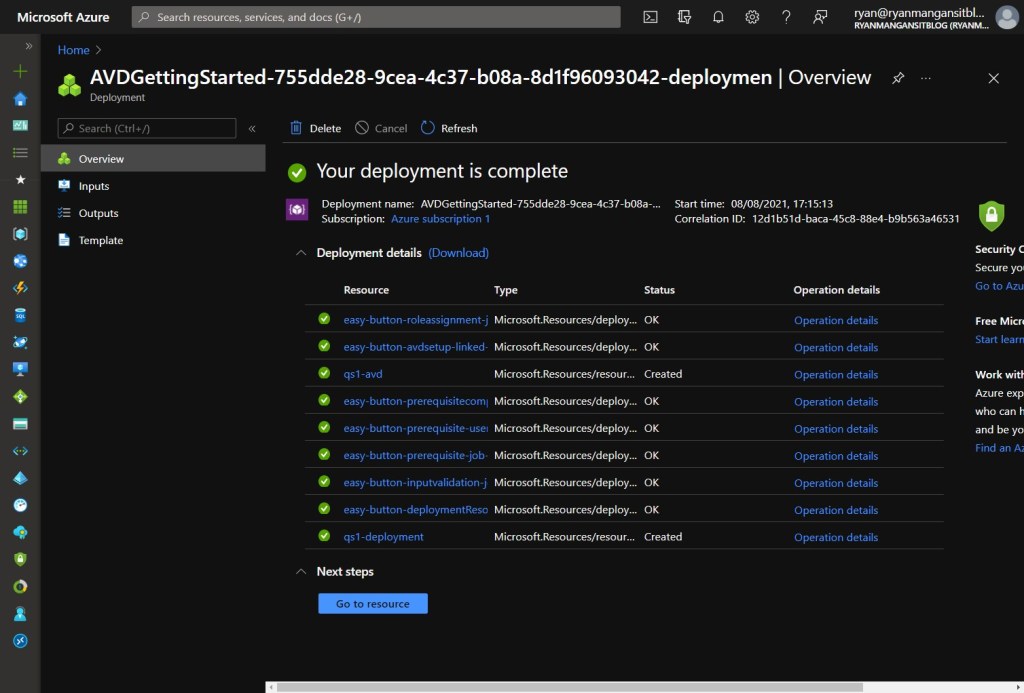Open Operation details for easy-button-roleassignment row
The image size is (1024, 693).
coord(836,320)
